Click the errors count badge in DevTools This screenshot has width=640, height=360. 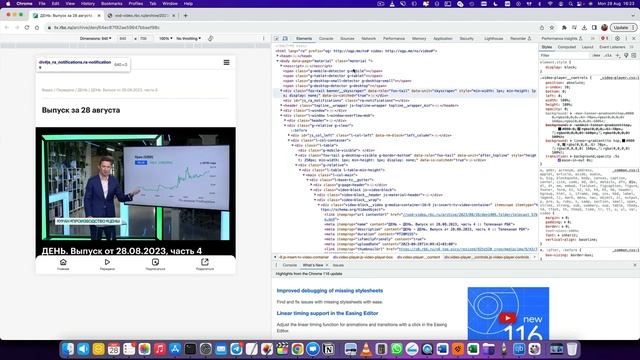tap(604, 38)
